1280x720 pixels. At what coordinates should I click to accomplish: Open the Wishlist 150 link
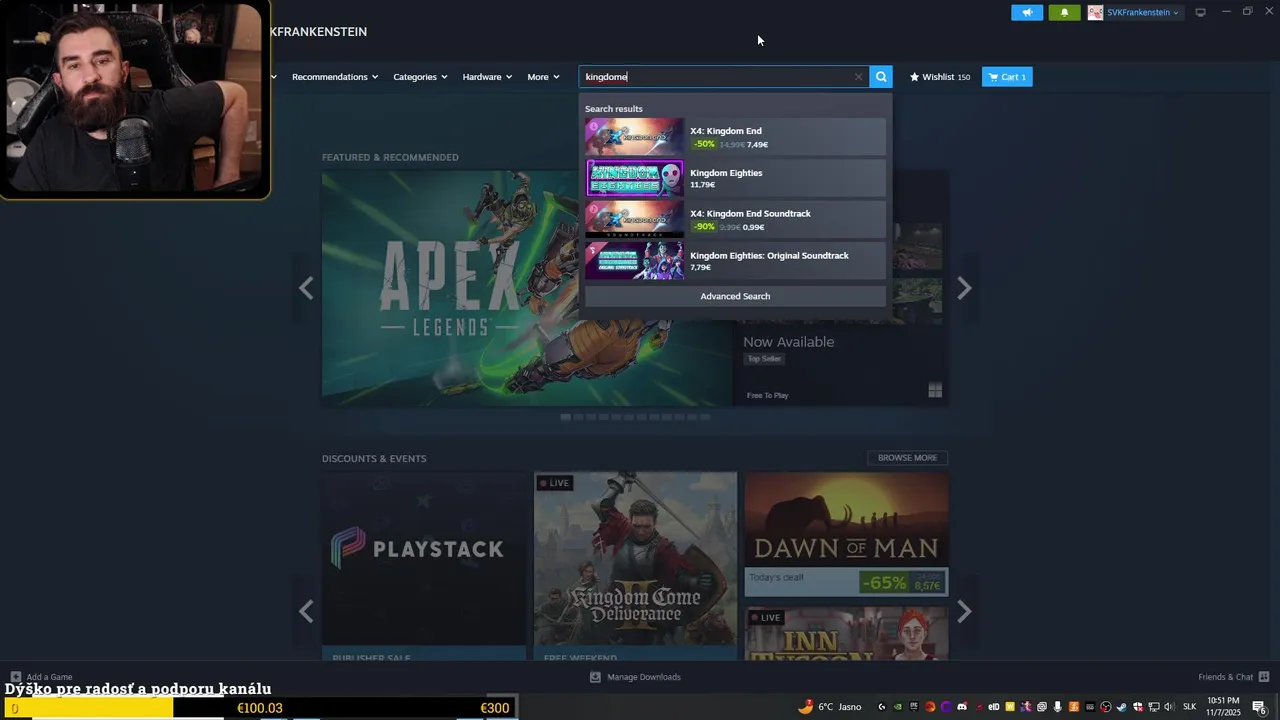tap(940, 77)
